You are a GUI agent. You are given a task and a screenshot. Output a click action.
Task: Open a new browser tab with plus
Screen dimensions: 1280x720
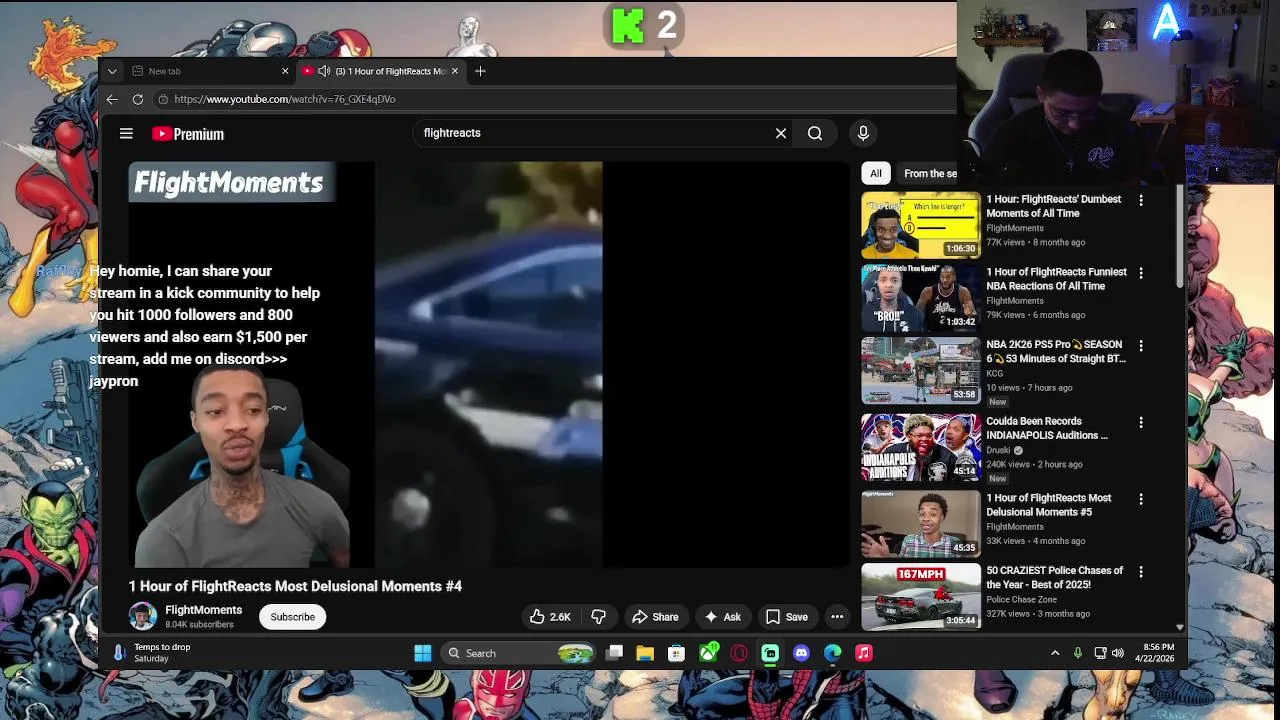[x=480, y=71]
